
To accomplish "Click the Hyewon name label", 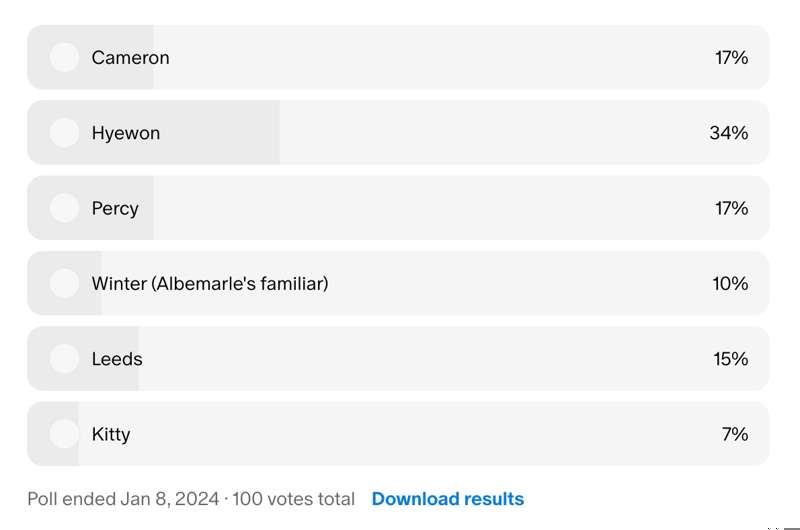I will (x=126, y=134).
